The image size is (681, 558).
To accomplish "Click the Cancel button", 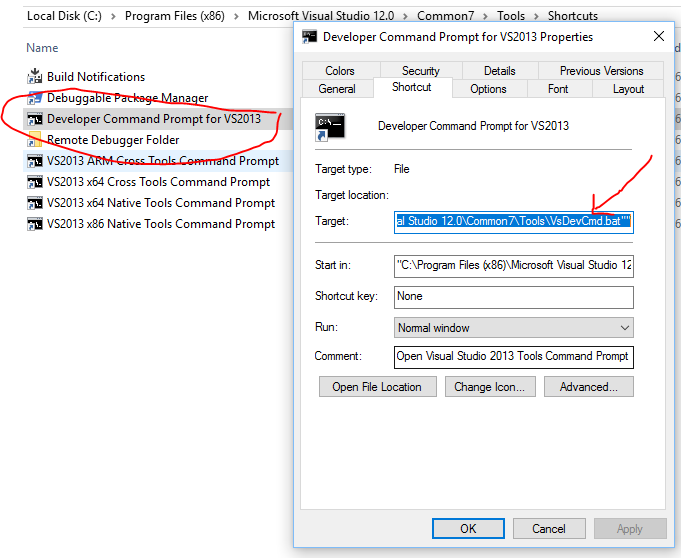I will [x=549, y=528].
